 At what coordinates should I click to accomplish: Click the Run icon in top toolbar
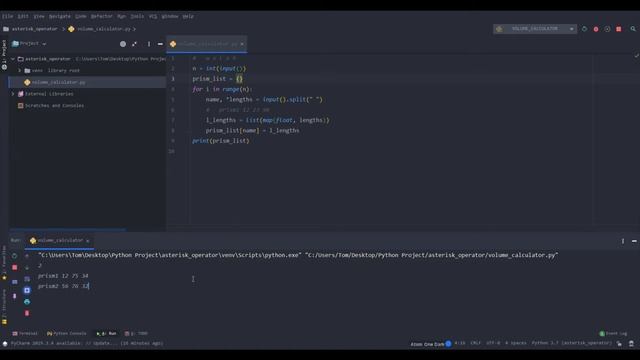(x=584, y=29)
